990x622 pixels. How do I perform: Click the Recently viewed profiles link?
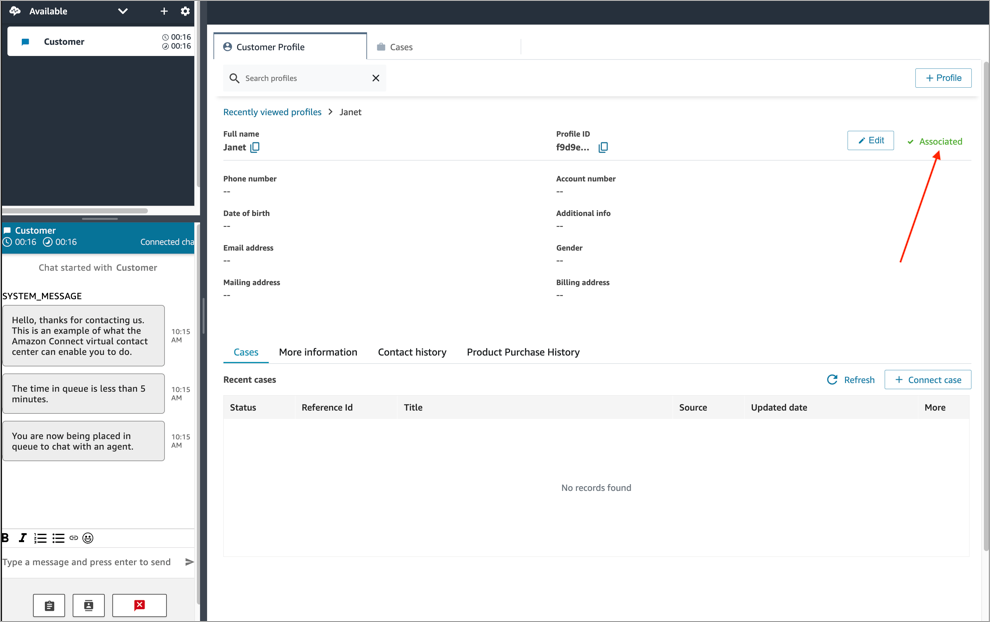272,111
